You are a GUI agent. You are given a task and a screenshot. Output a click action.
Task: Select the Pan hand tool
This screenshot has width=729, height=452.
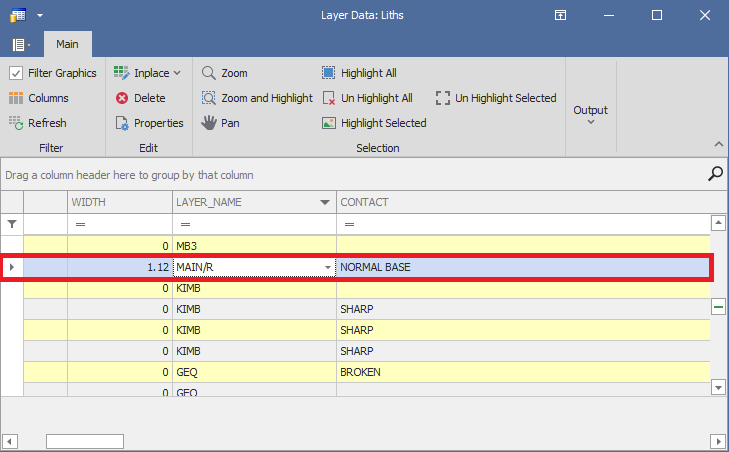click(220, 123)
